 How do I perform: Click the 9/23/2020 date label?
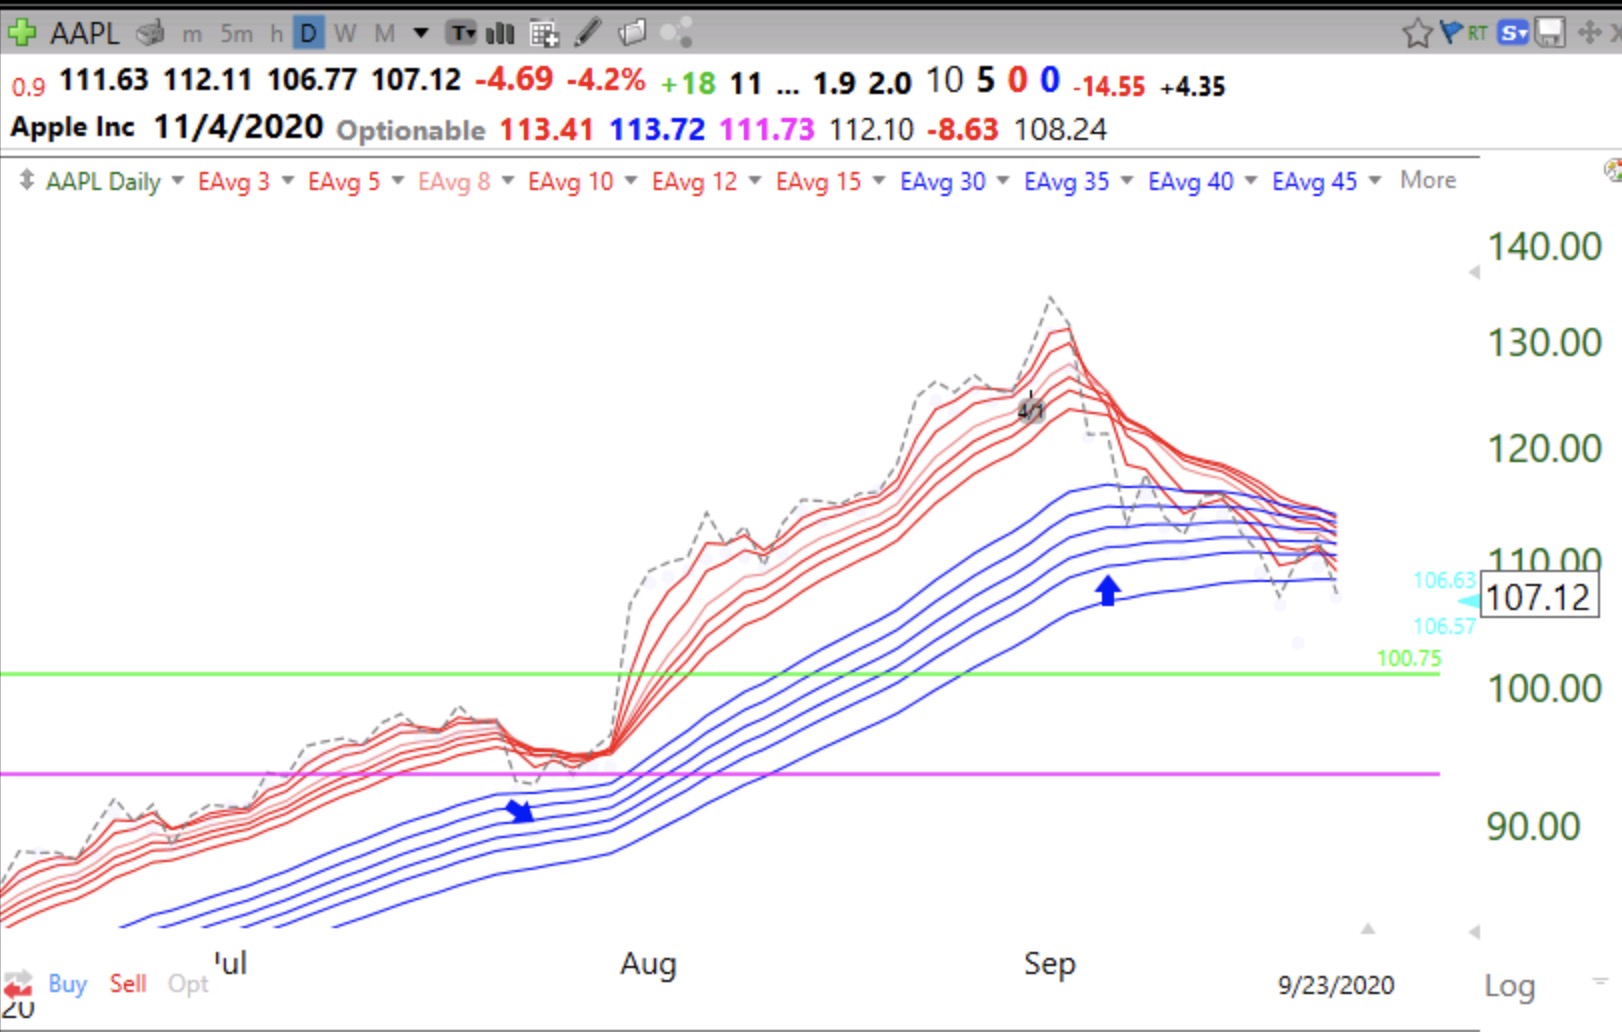pyautogui.click(x=1336, y=985)
